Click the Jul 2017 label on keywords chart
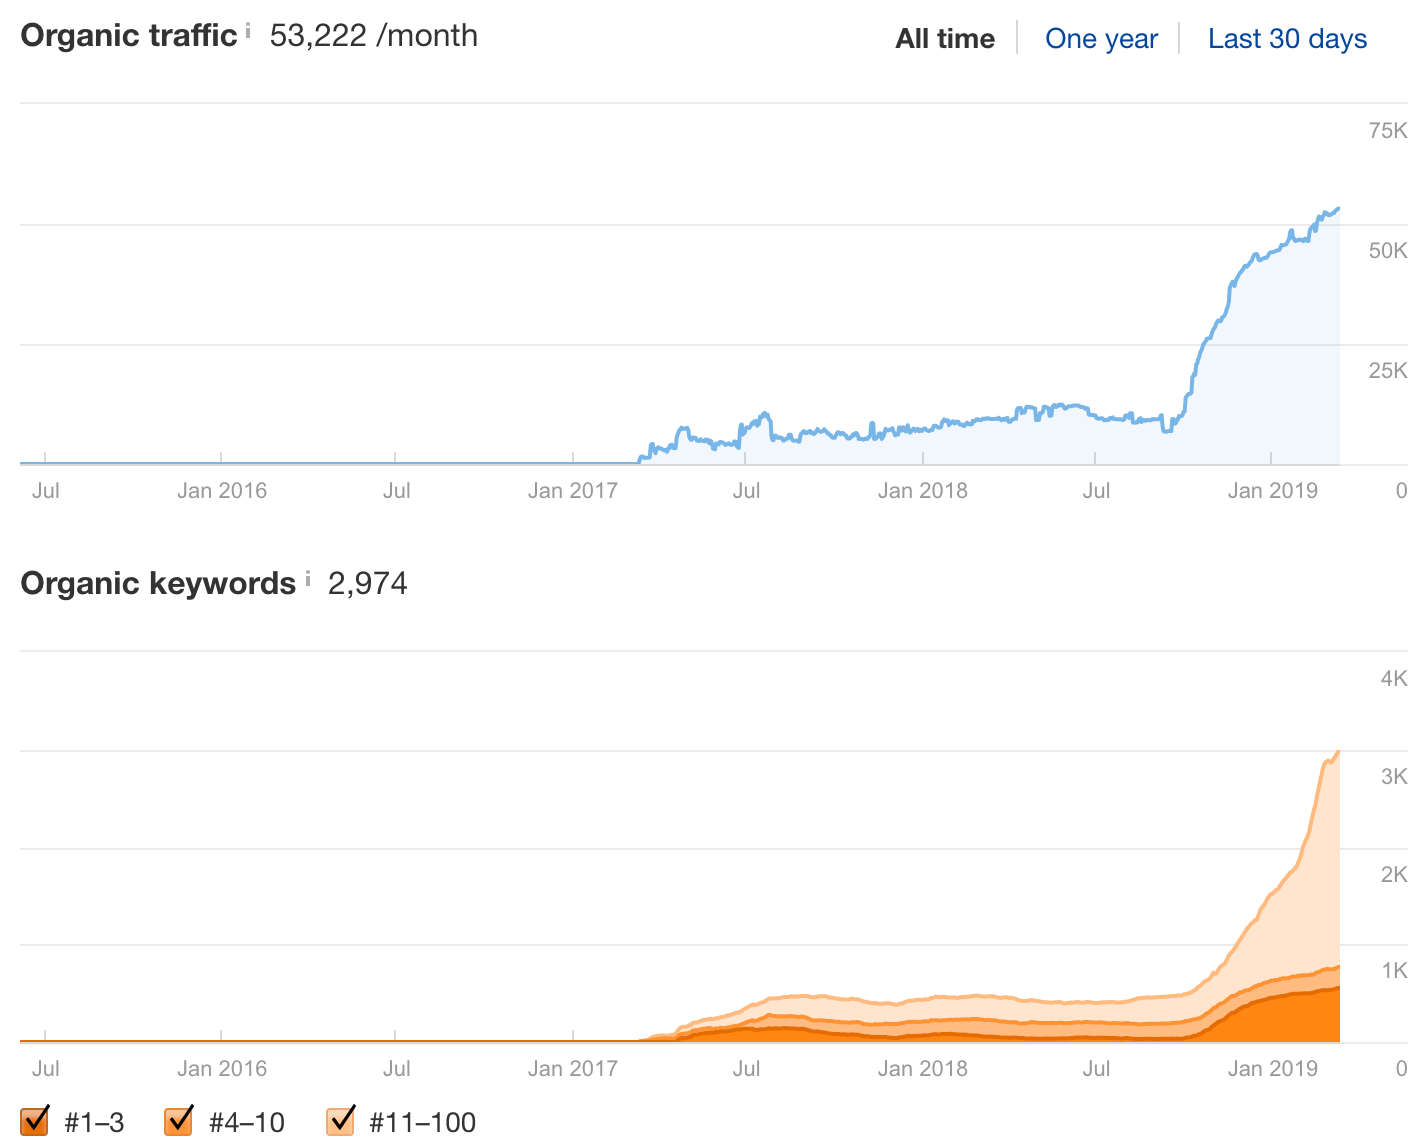This screenshot has height=1146, width=1420. click(x=746, y=1068)
